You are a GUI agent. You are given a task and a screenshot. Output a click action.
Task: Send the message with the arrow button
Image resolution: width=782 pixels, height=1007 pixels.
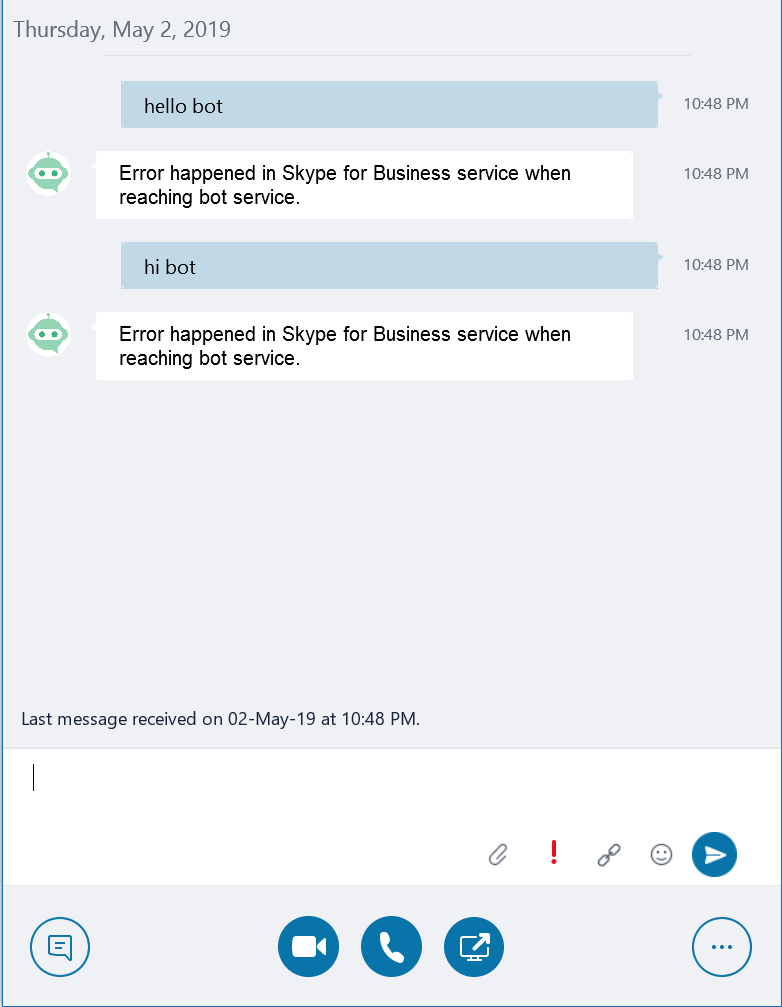(x=714, y=854)
